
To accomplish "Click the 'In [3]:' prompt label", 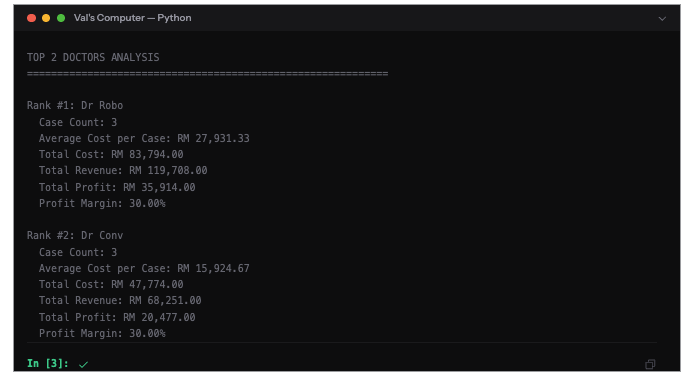I will coord(48,363).
